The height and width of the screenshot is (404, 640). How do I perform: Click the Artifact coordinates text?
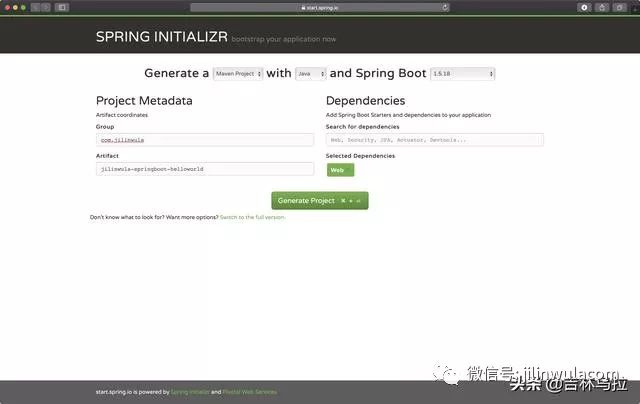[x=122, y=115]
